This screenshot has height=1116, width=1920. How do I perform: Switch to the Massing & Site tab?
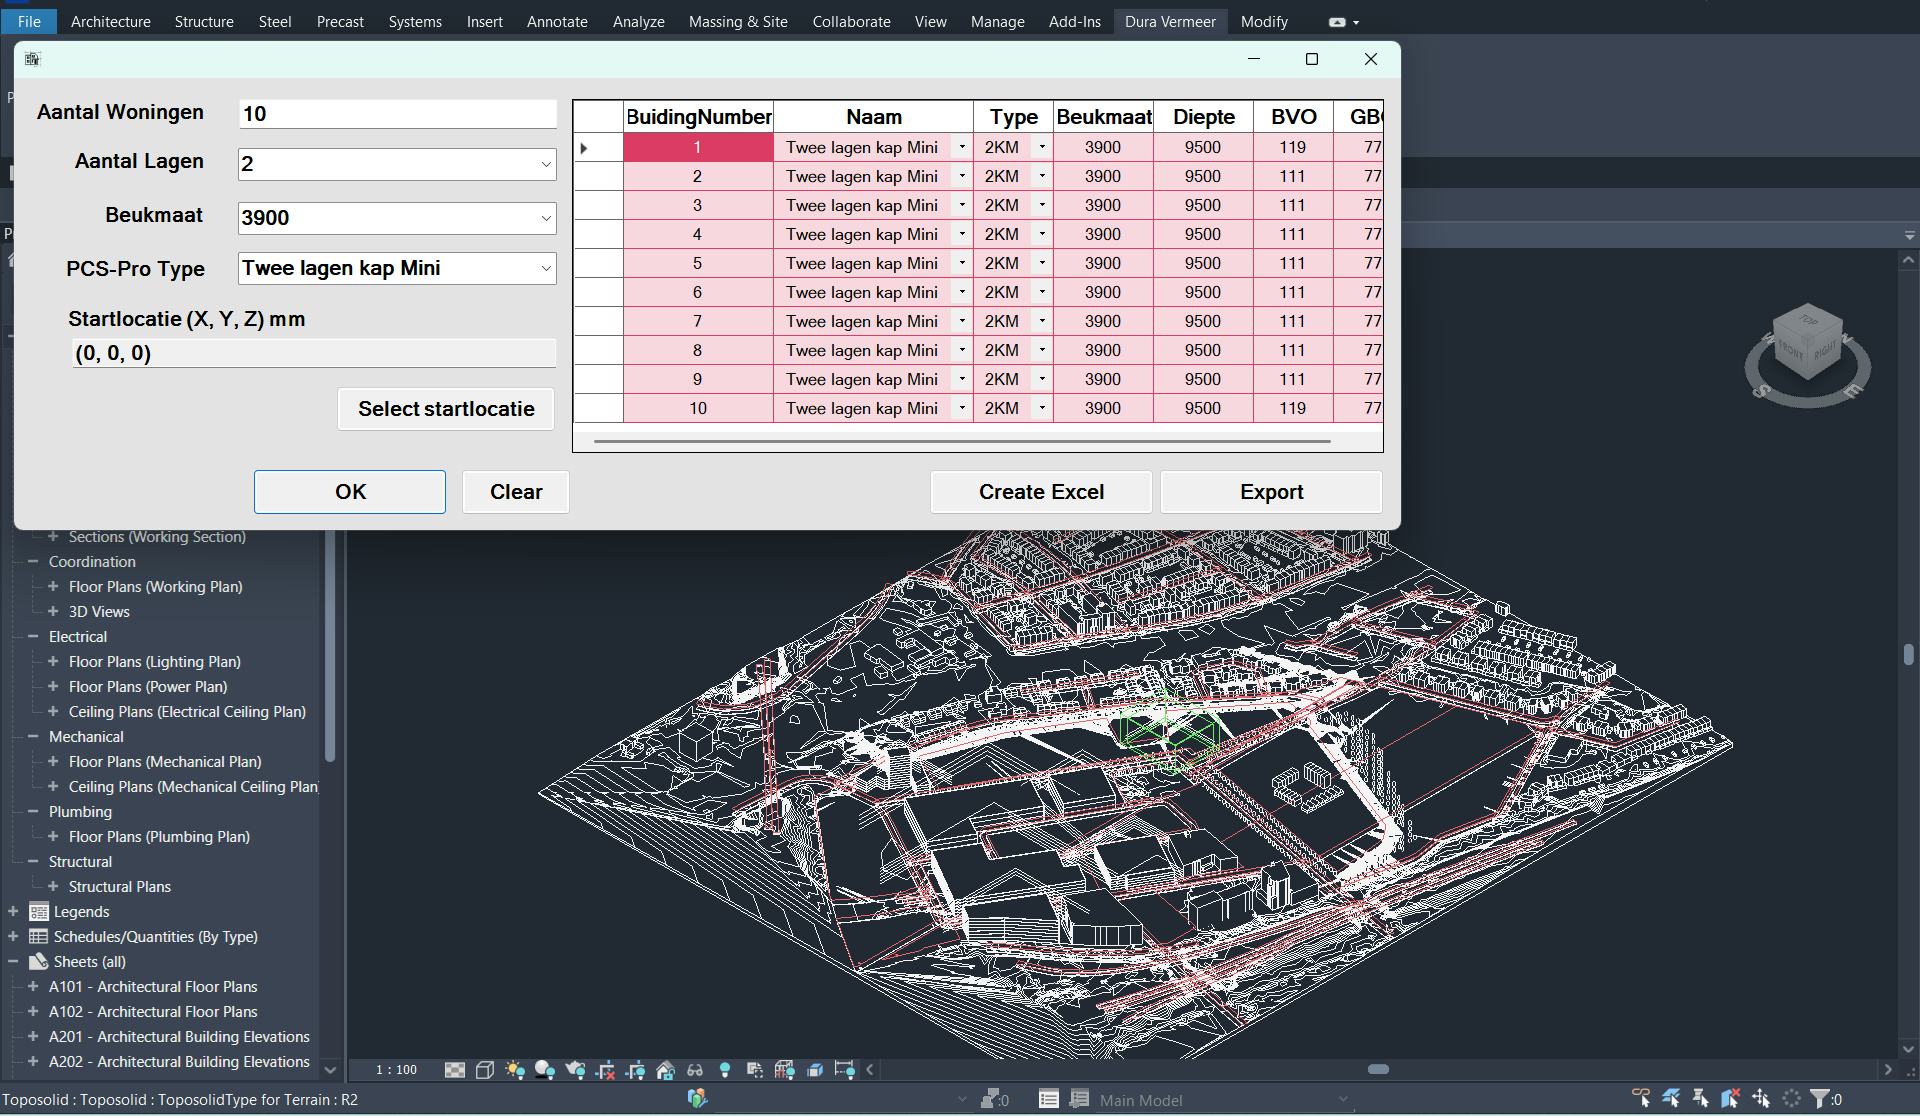738,21
